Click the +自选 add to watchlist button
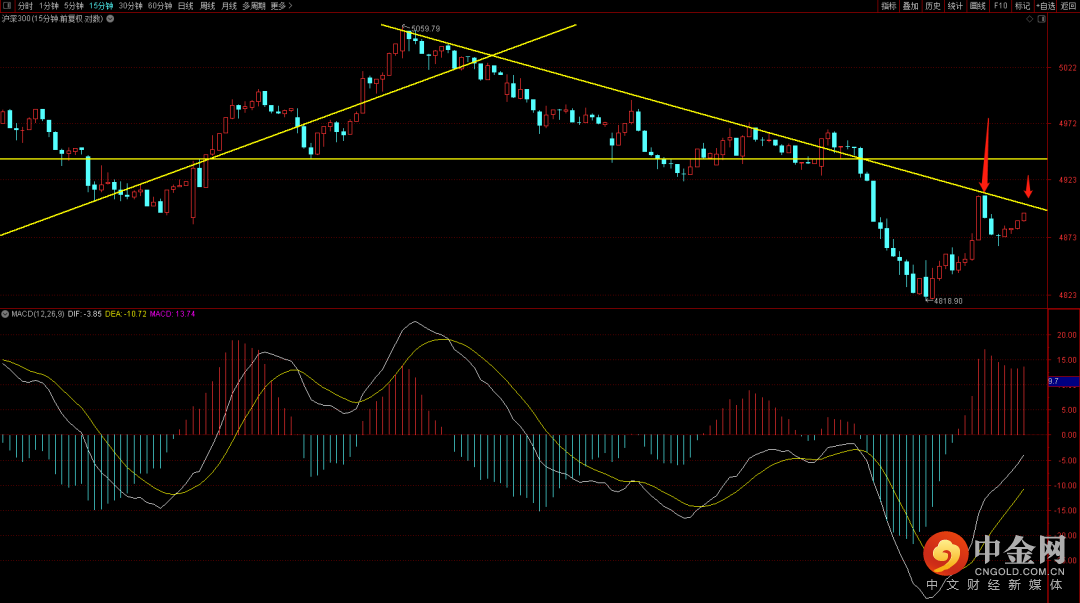The height and width of the screenshot is (603, 1080). coord(1045,6)
